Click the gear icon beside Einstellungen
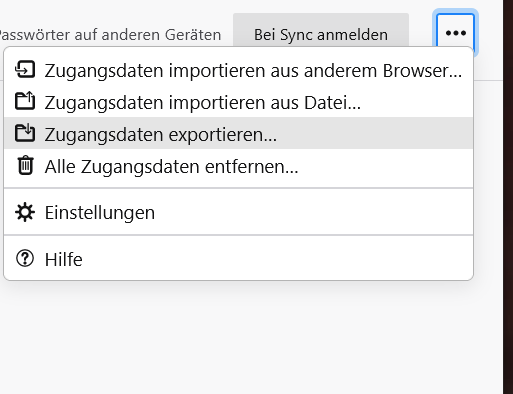Image resolution: width=513 pixels, height=394 pixels. 25,212
